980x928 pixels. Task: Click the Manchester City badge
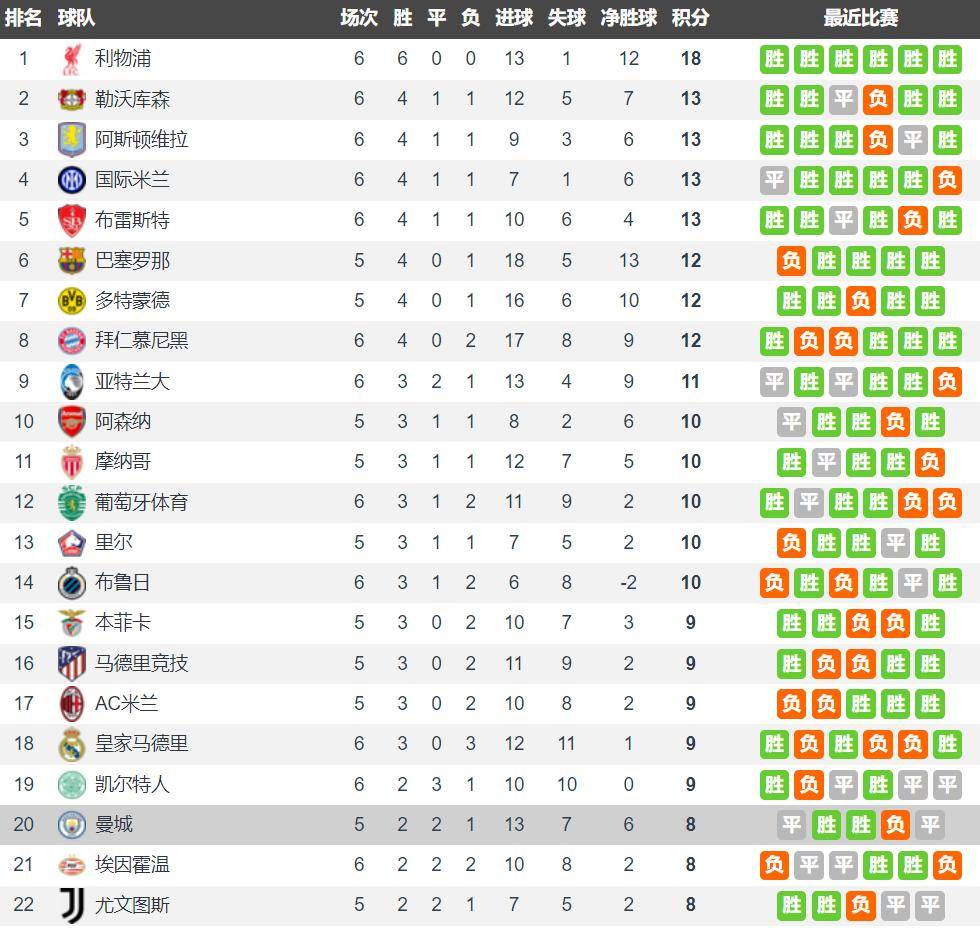click(x=71, y=825)
